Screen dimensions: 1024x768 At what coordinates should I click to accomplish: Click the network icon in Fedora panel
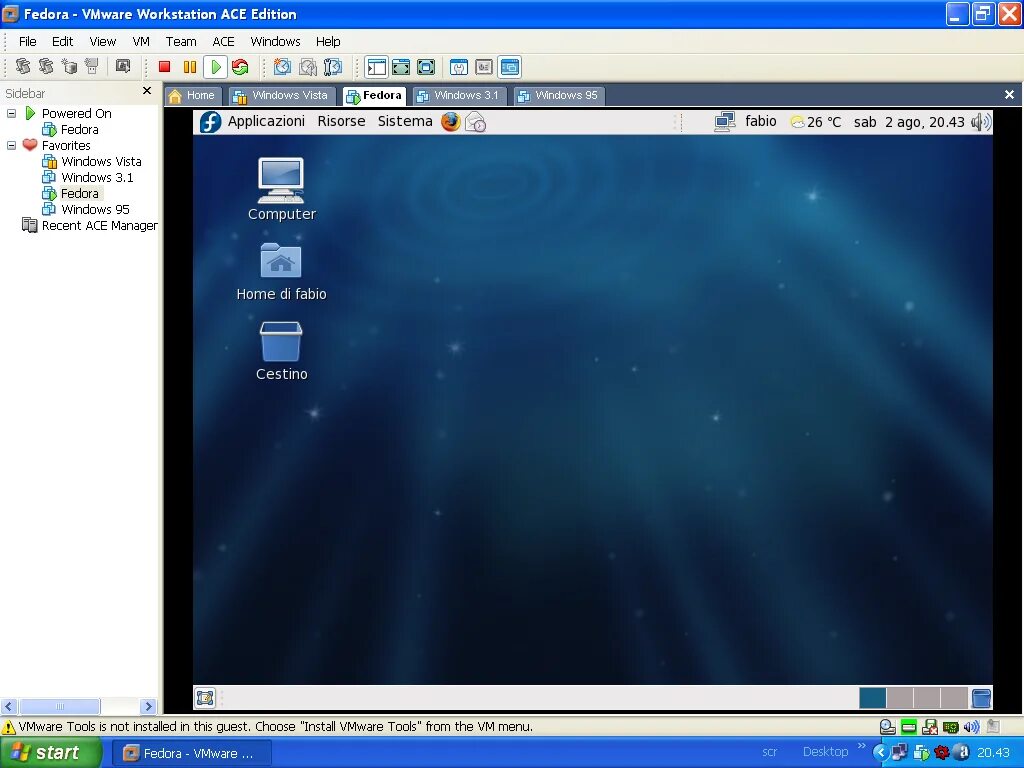pyautogui.click(x=724, y=122)
